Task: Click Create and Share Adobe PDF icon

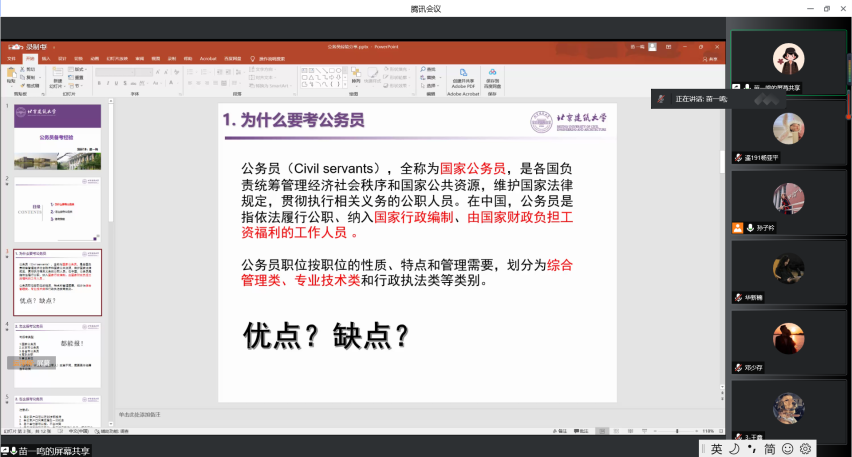Action: click(461, 76)
